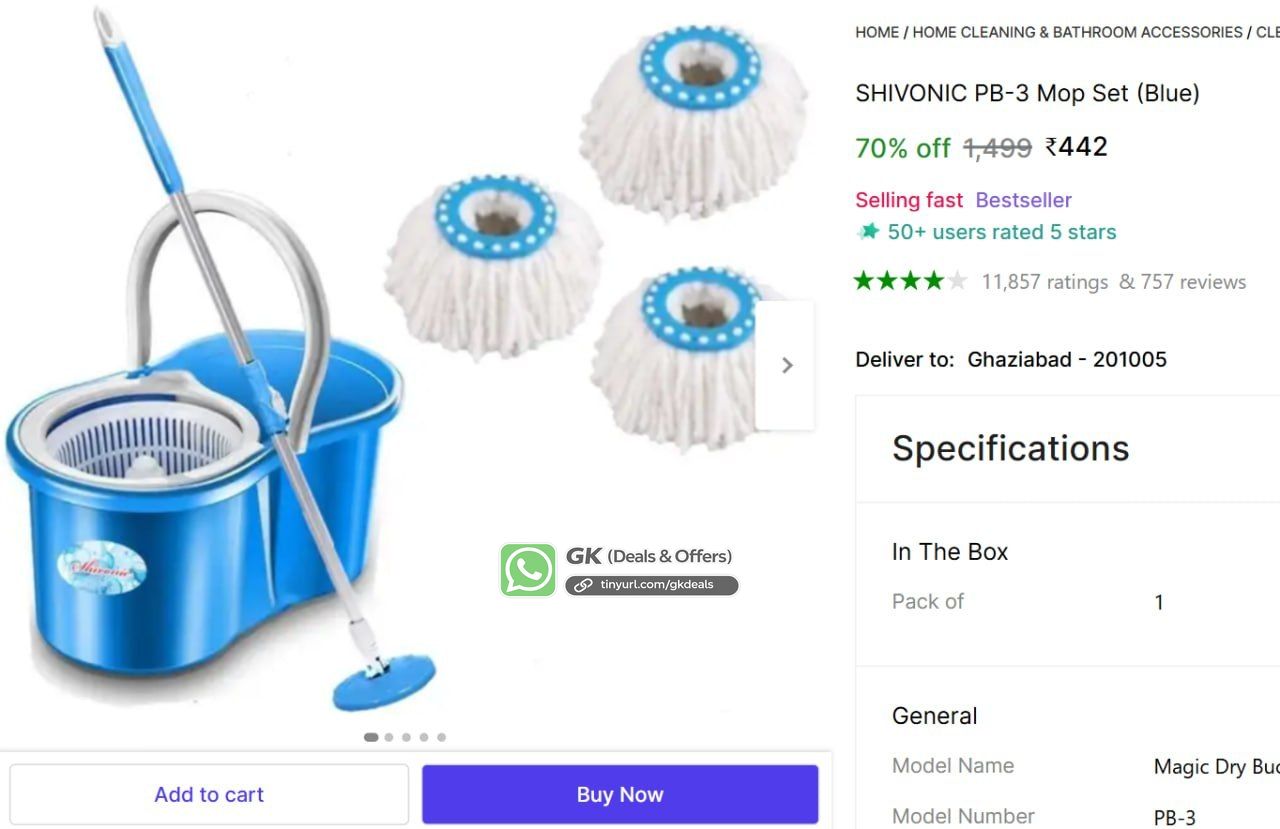Viewport: 1280px width, 829px height.
Task: Open the HOME breadcrumb link
Action: (x=877, y=32)
